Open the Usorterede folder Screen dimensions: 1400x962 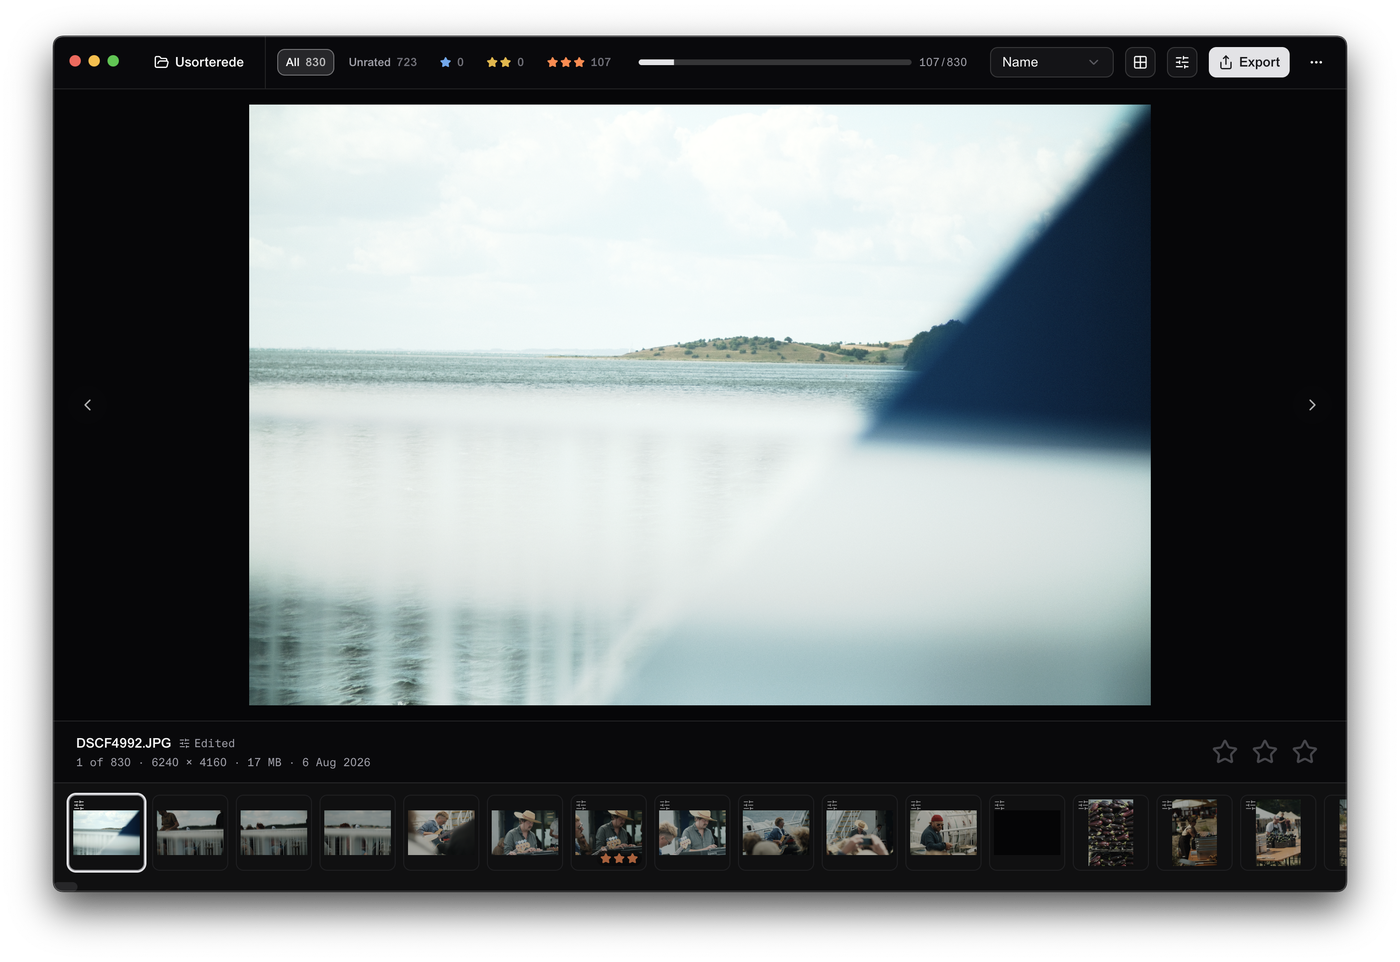[x=199, y=62]
